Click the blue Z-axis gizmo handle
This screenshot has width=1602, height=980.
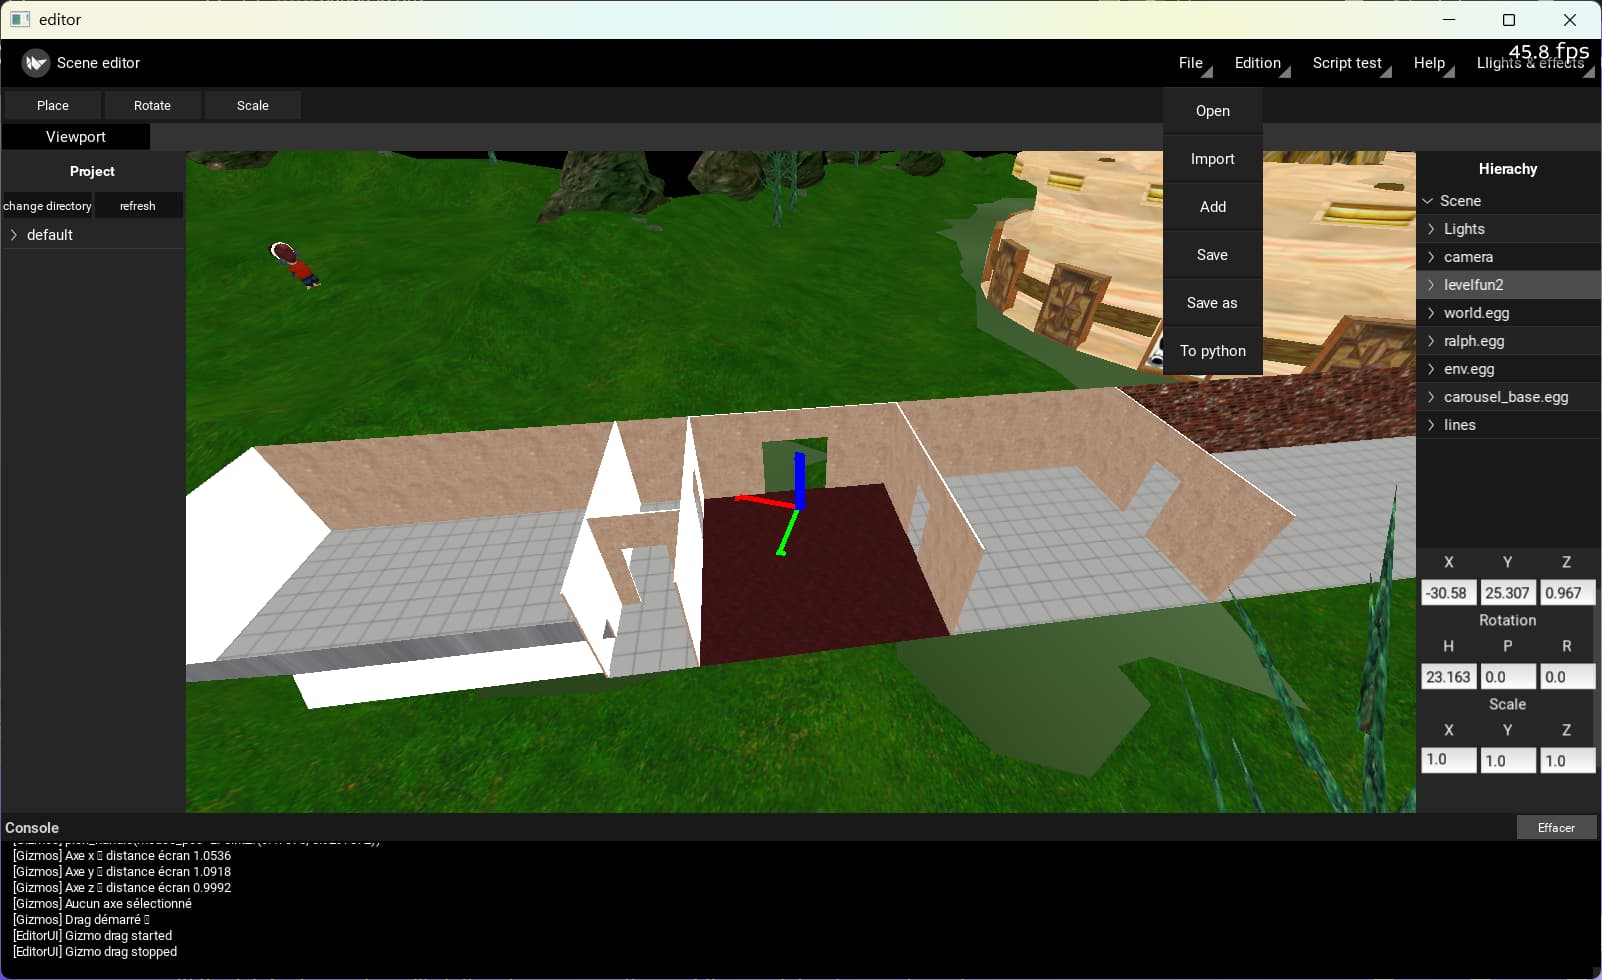(x=800, y=474)
